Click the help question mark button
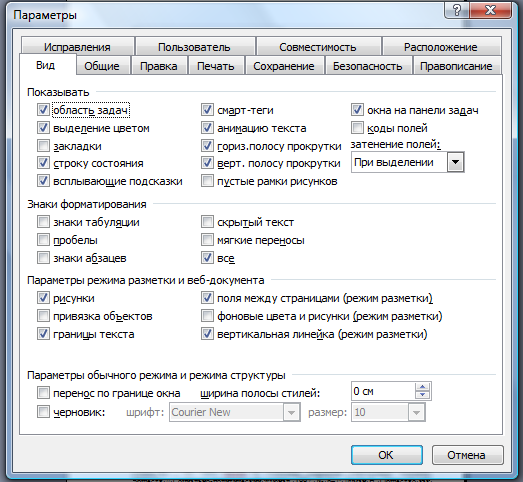523x482 pixels. pos(457,10)
